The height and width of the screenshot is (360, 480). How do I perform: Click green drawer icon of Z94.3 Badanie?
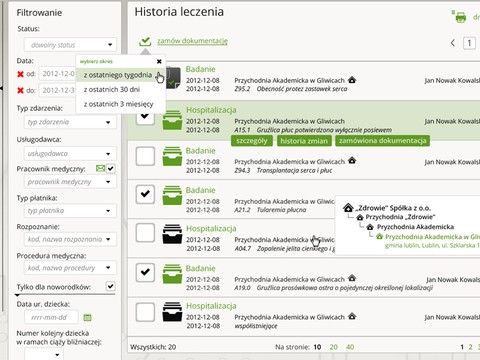point(172,156)
